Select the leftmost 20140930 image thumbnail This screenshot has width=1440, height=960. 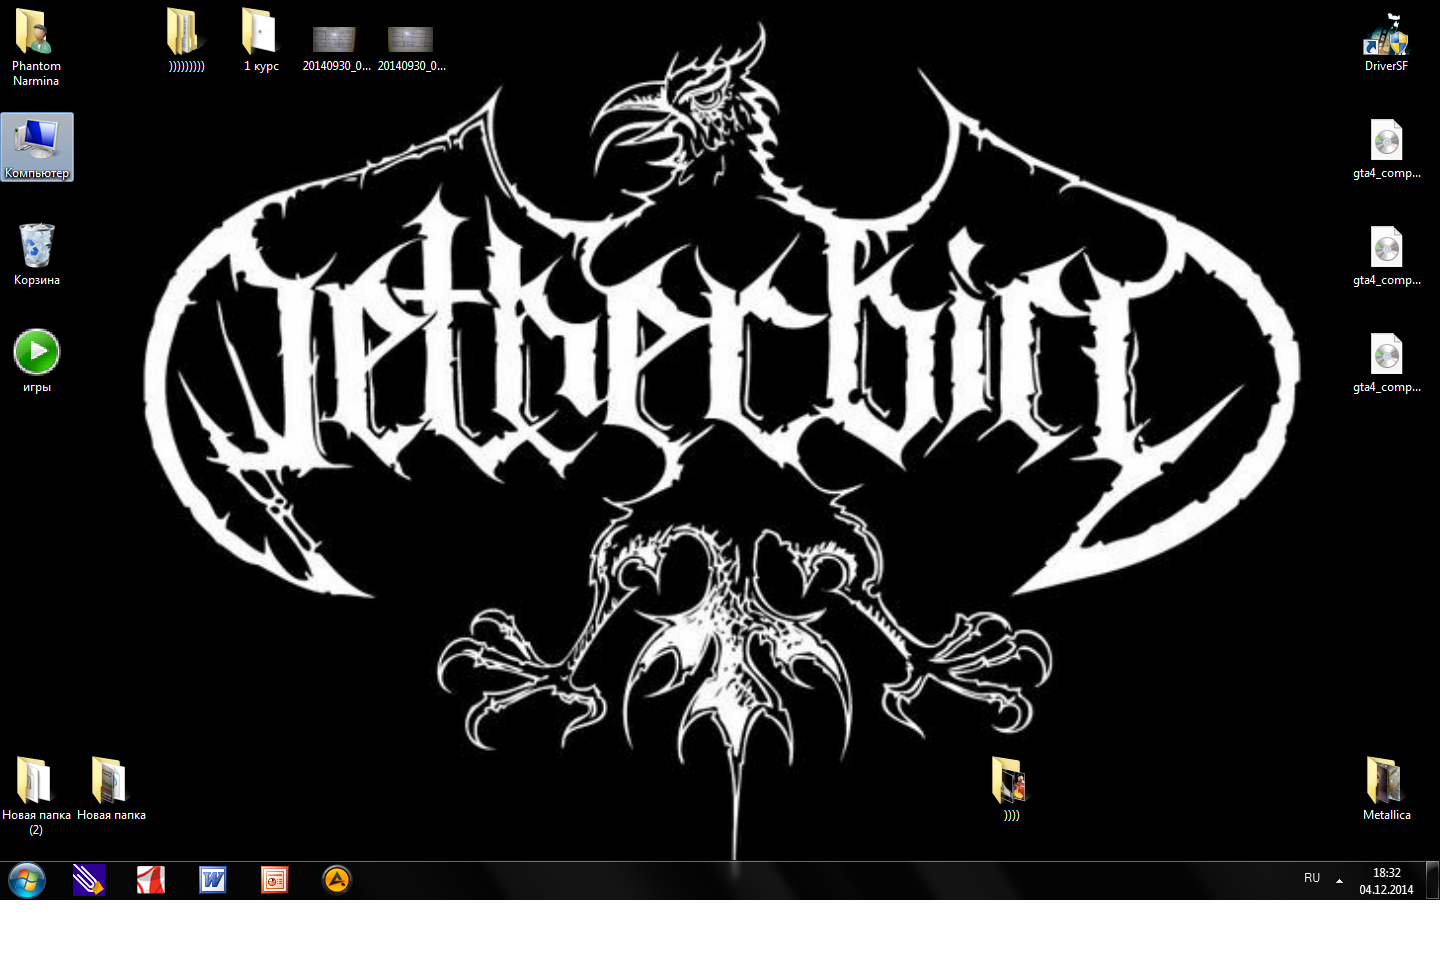[x=335, y=40]
